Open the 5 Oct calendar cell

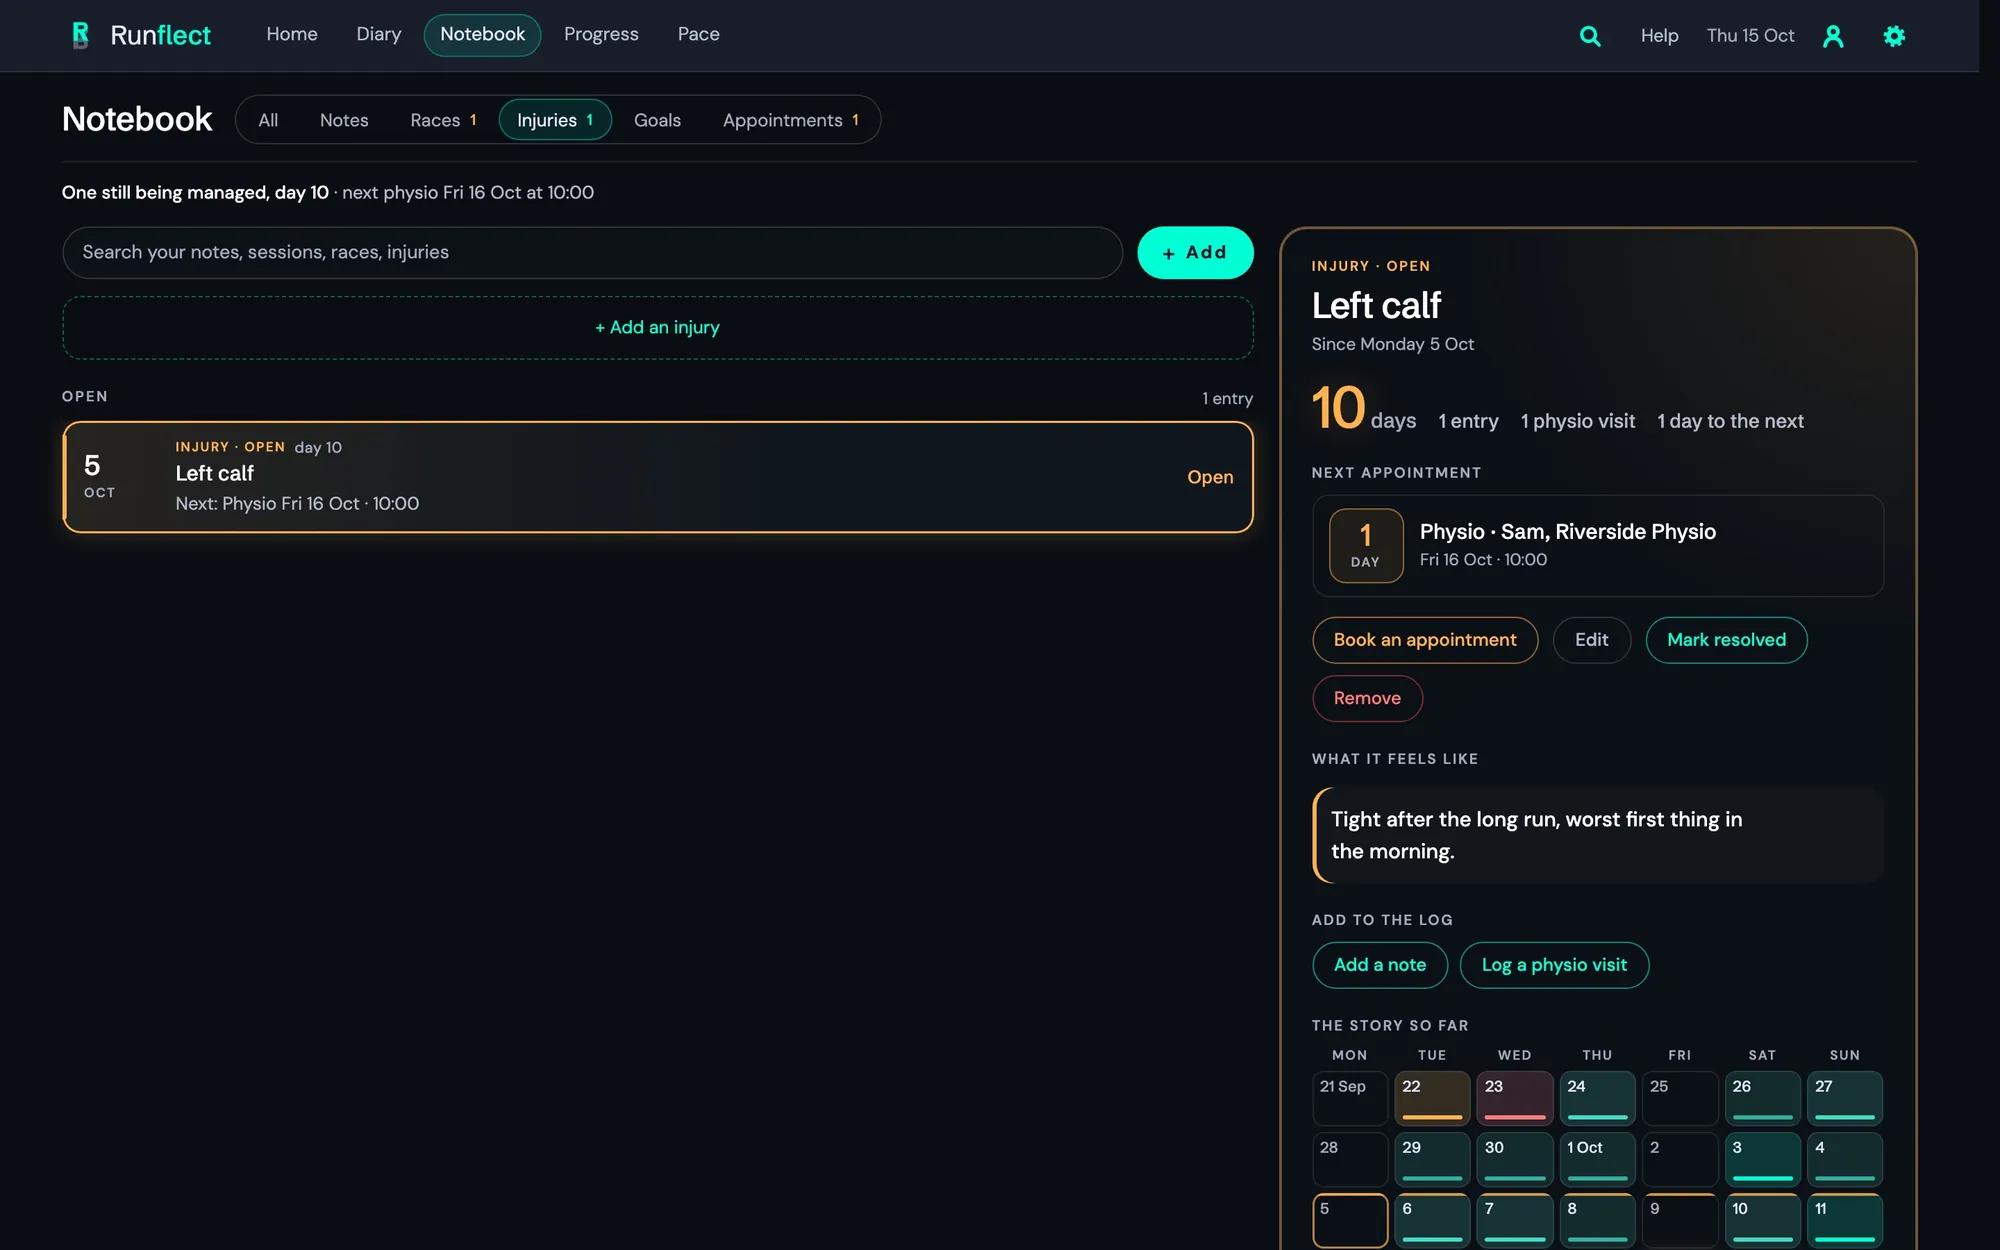pyautogui.click(x=1350, y=1220)
